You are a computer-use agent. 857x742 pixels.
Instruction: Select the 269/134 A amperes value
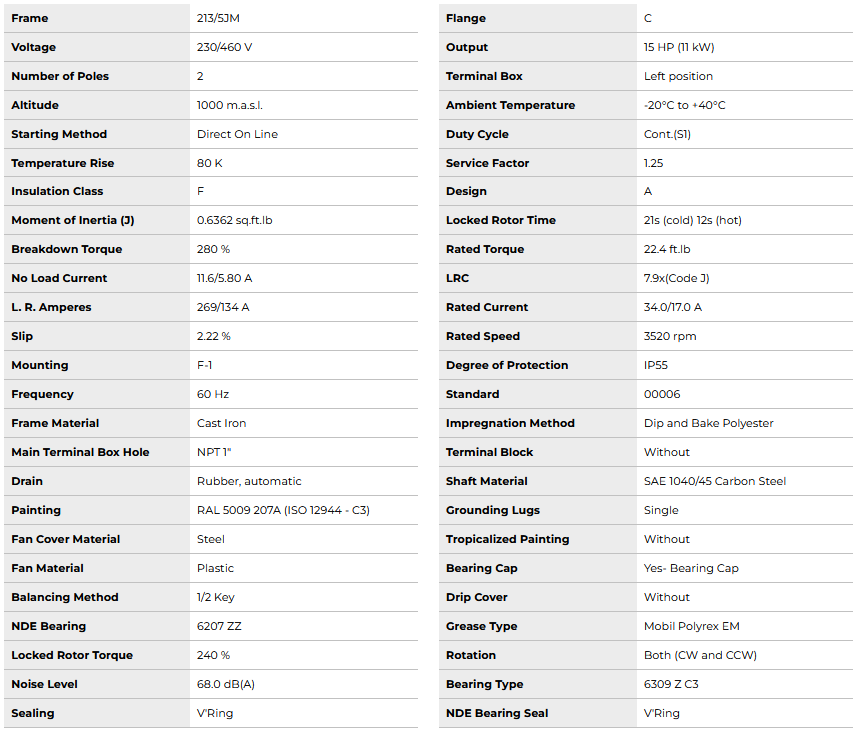223,307
